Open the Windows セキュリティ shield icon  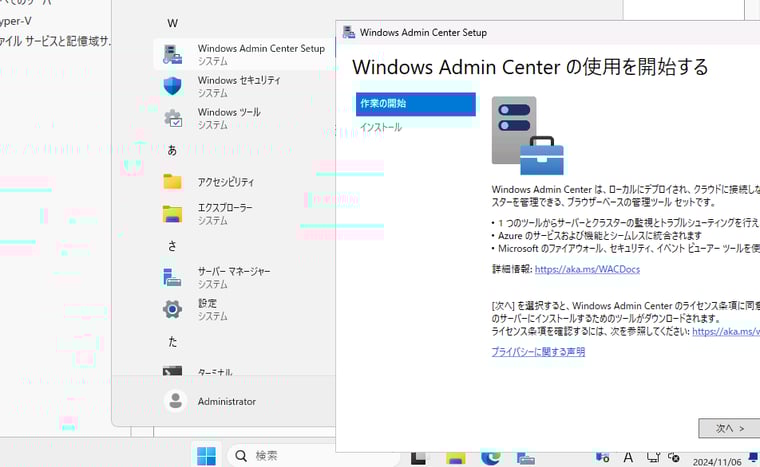172,86
